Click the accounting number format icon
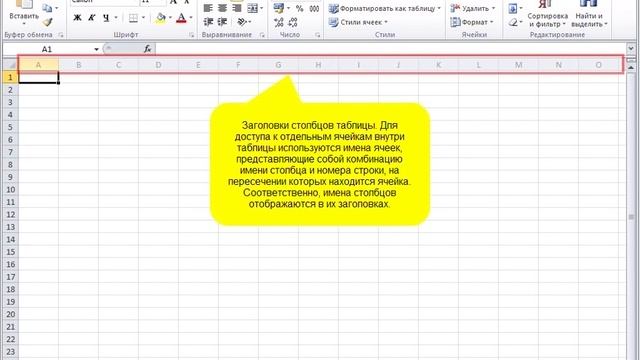 (x=278, y=8)
